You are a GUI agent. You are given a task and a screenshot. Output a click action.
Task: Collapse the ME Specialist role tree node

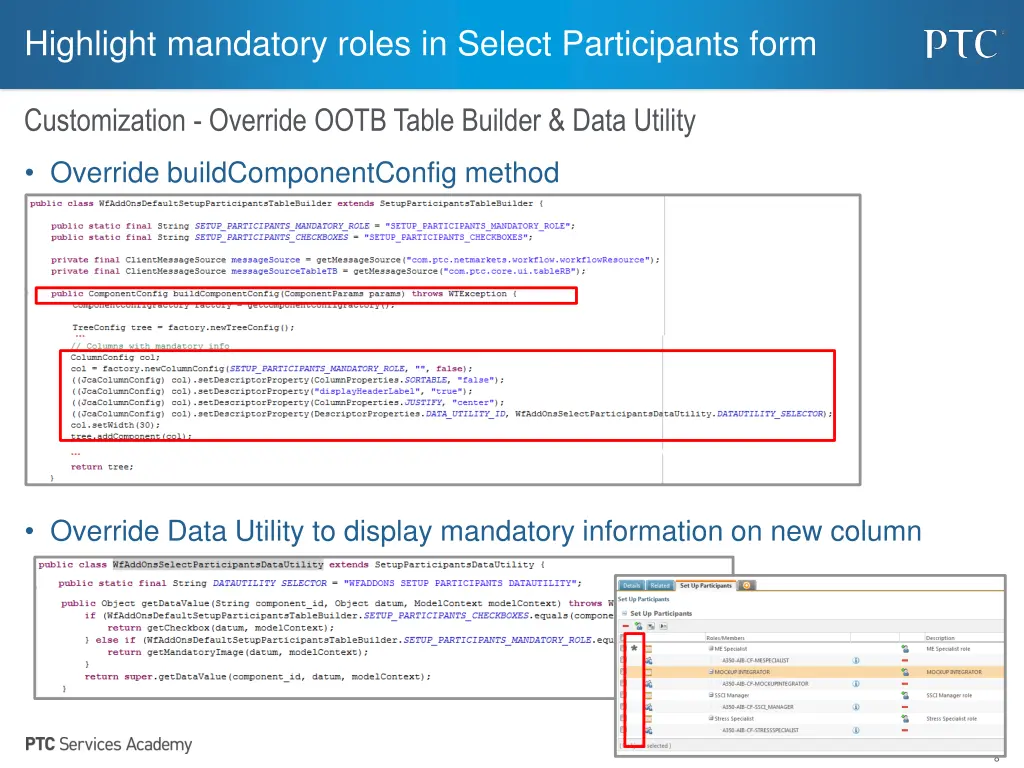(710, 648)
